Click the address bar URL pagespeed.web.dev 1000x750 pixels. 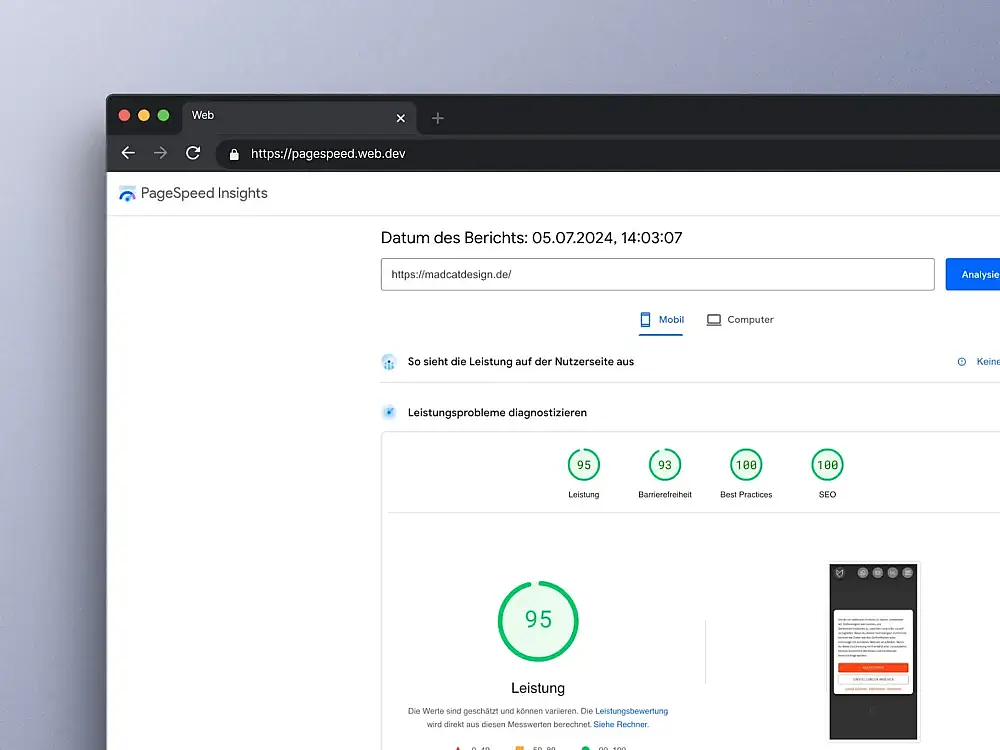(x=328, y=154)
